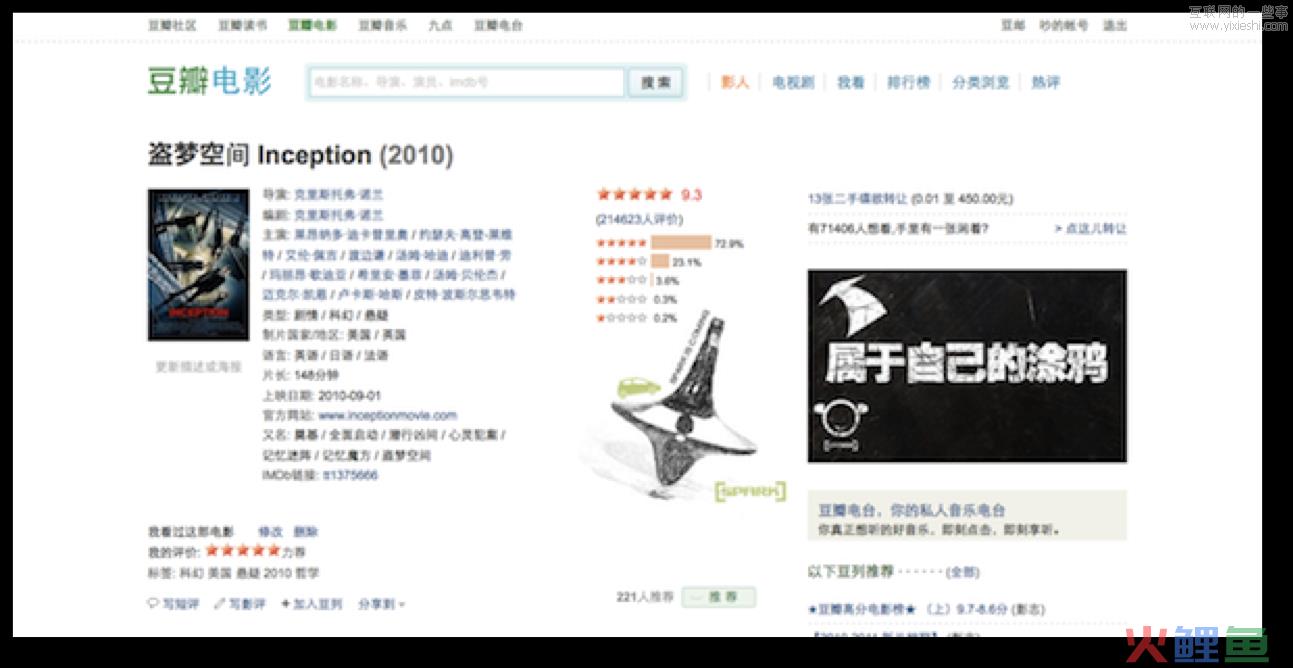
Task: Open the 热评 navigation tab
Action: 1046,82
